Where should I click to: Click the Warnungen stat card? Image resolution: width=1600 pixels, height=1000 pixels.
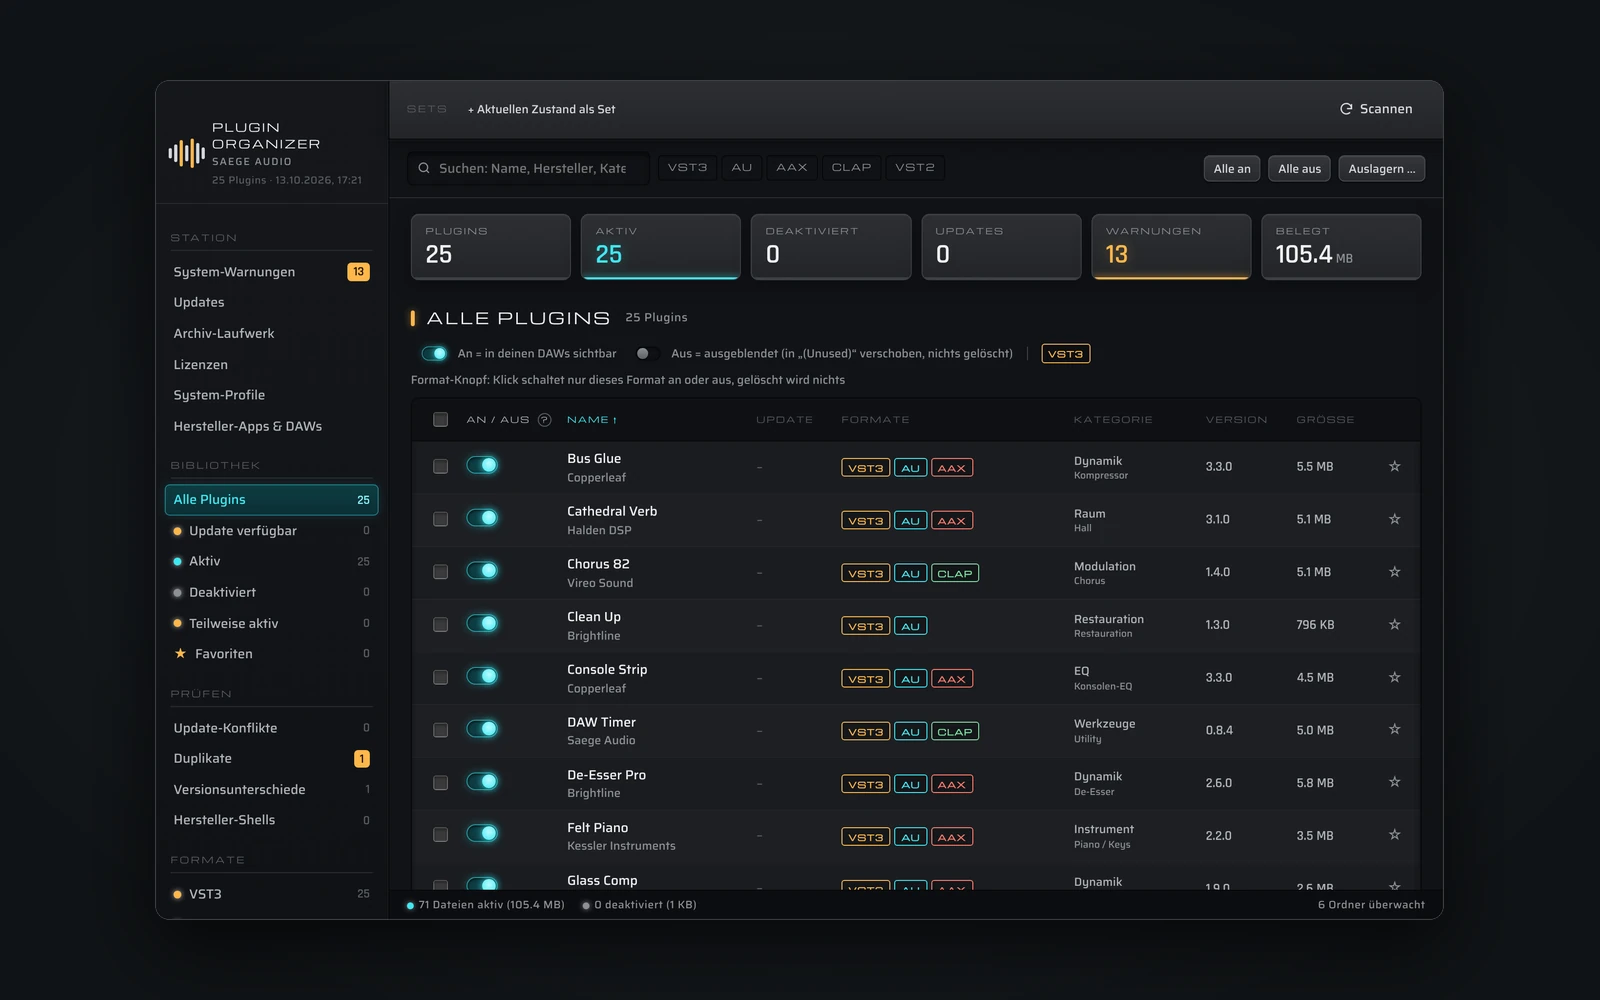click(x=1171, y=246)
